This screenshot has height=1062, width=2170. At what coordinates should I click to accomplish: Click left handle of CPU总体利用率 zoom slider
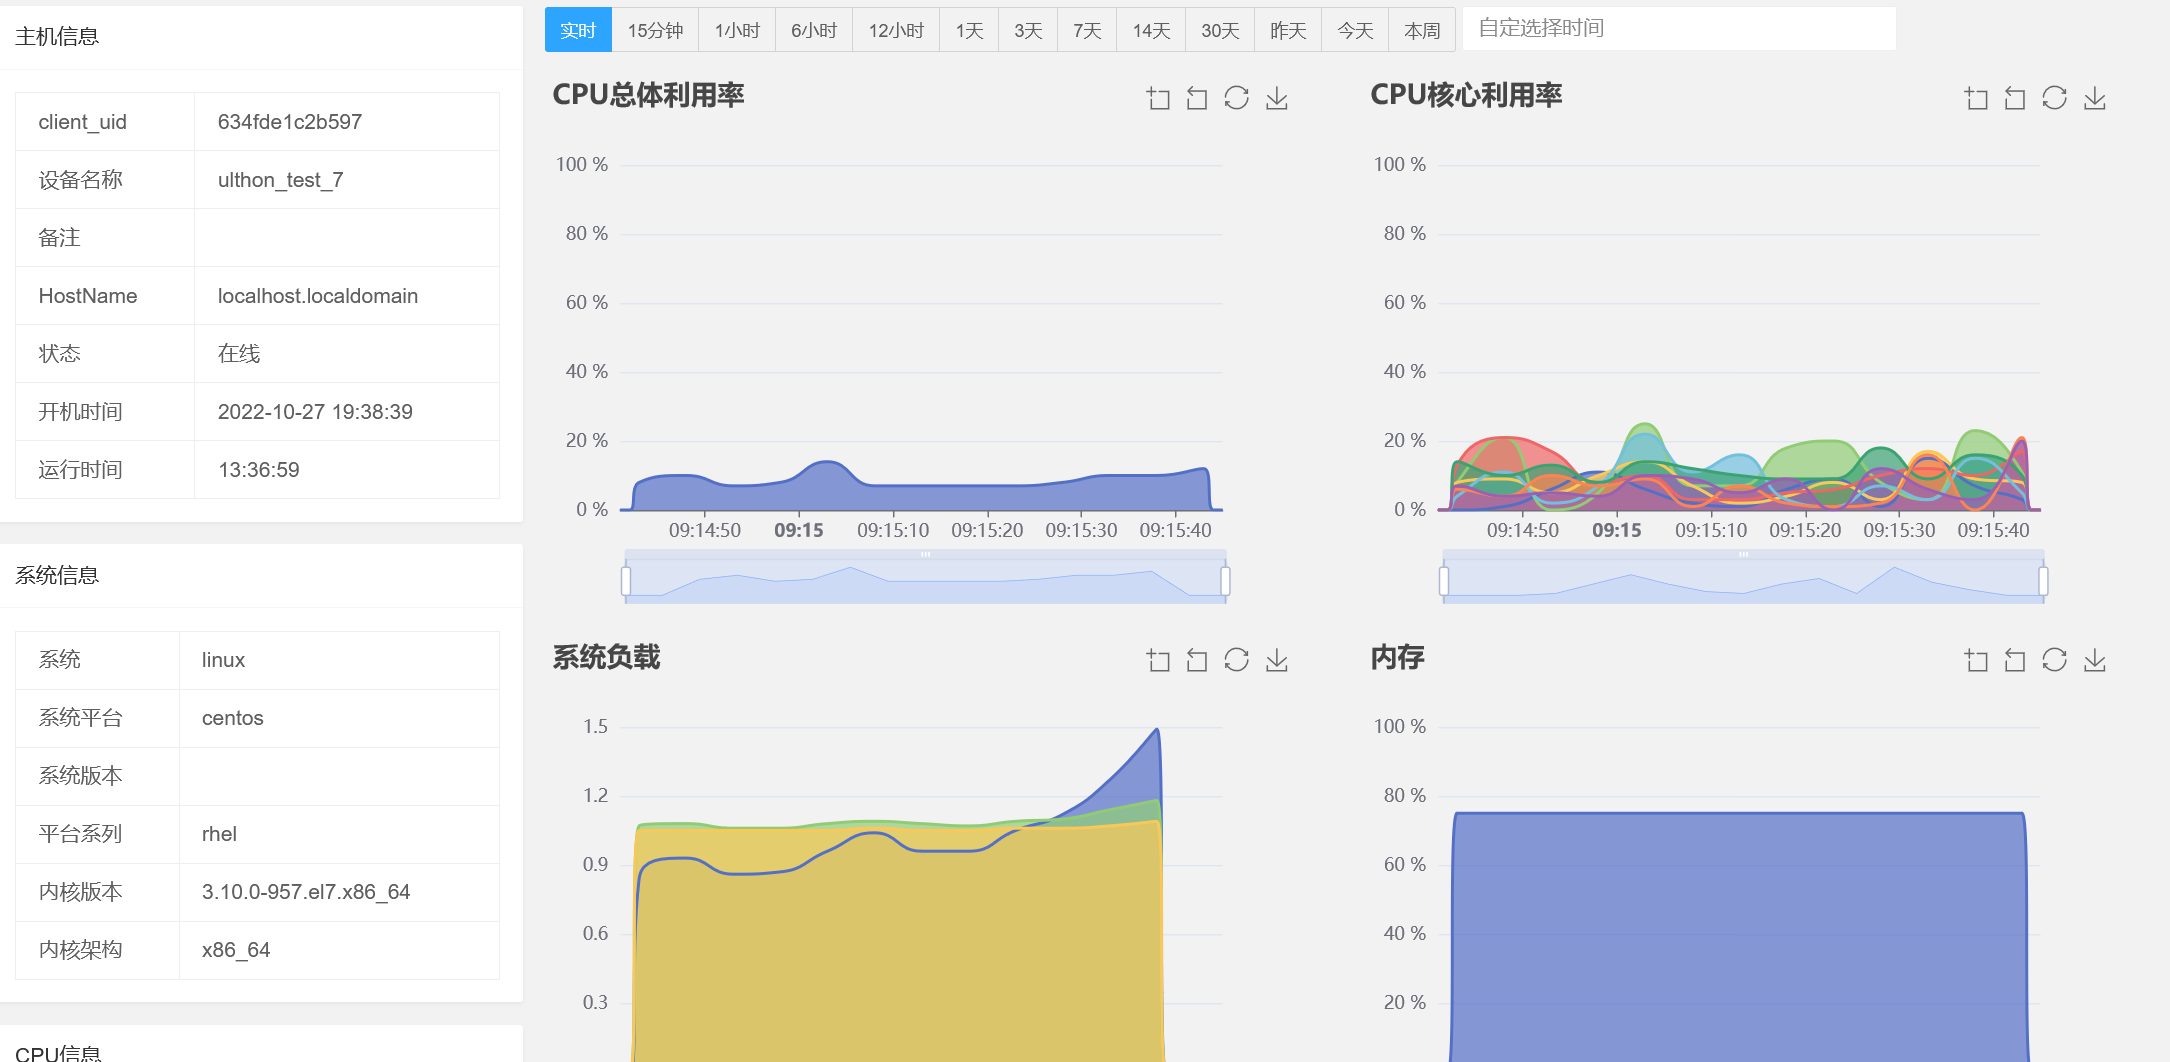(x=626, y=581)
